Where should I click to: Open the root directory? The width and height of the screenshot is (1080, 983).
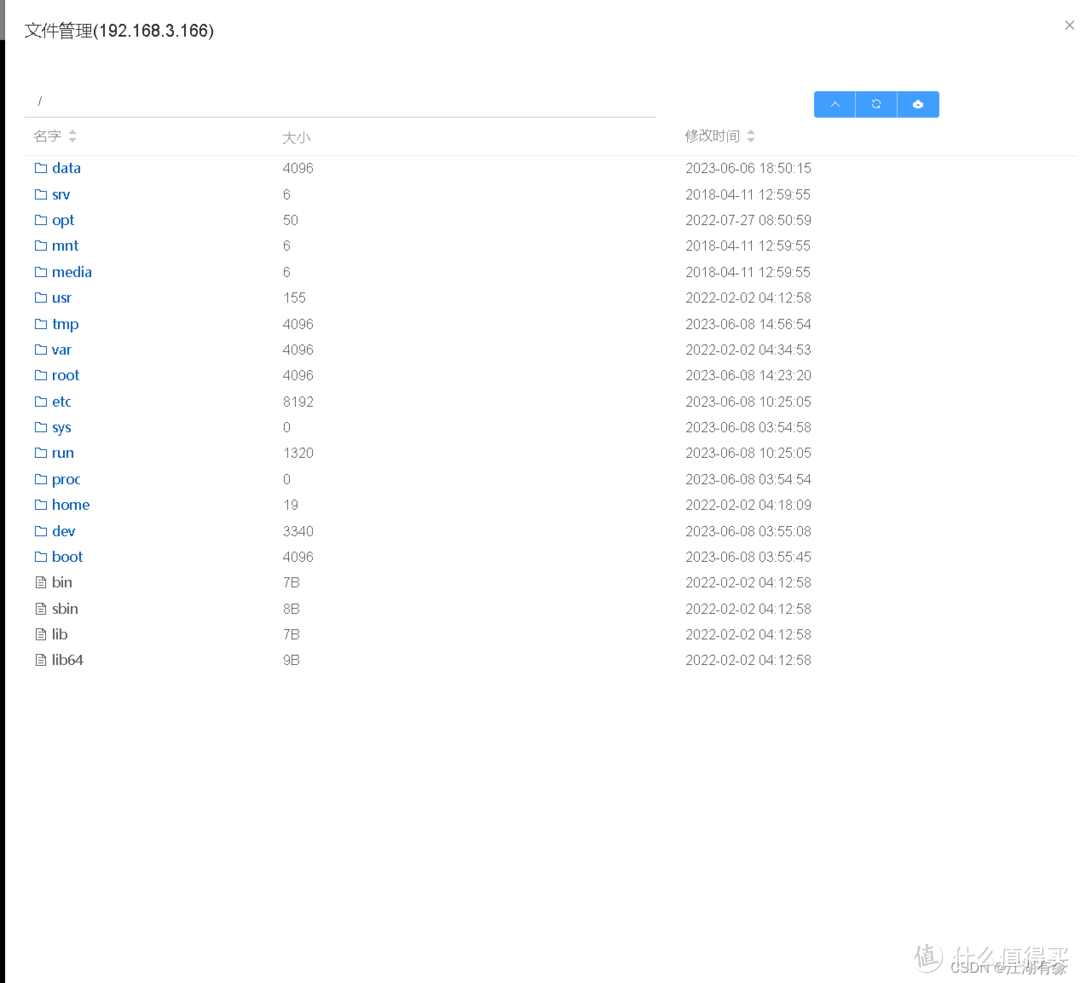(66, 375)
